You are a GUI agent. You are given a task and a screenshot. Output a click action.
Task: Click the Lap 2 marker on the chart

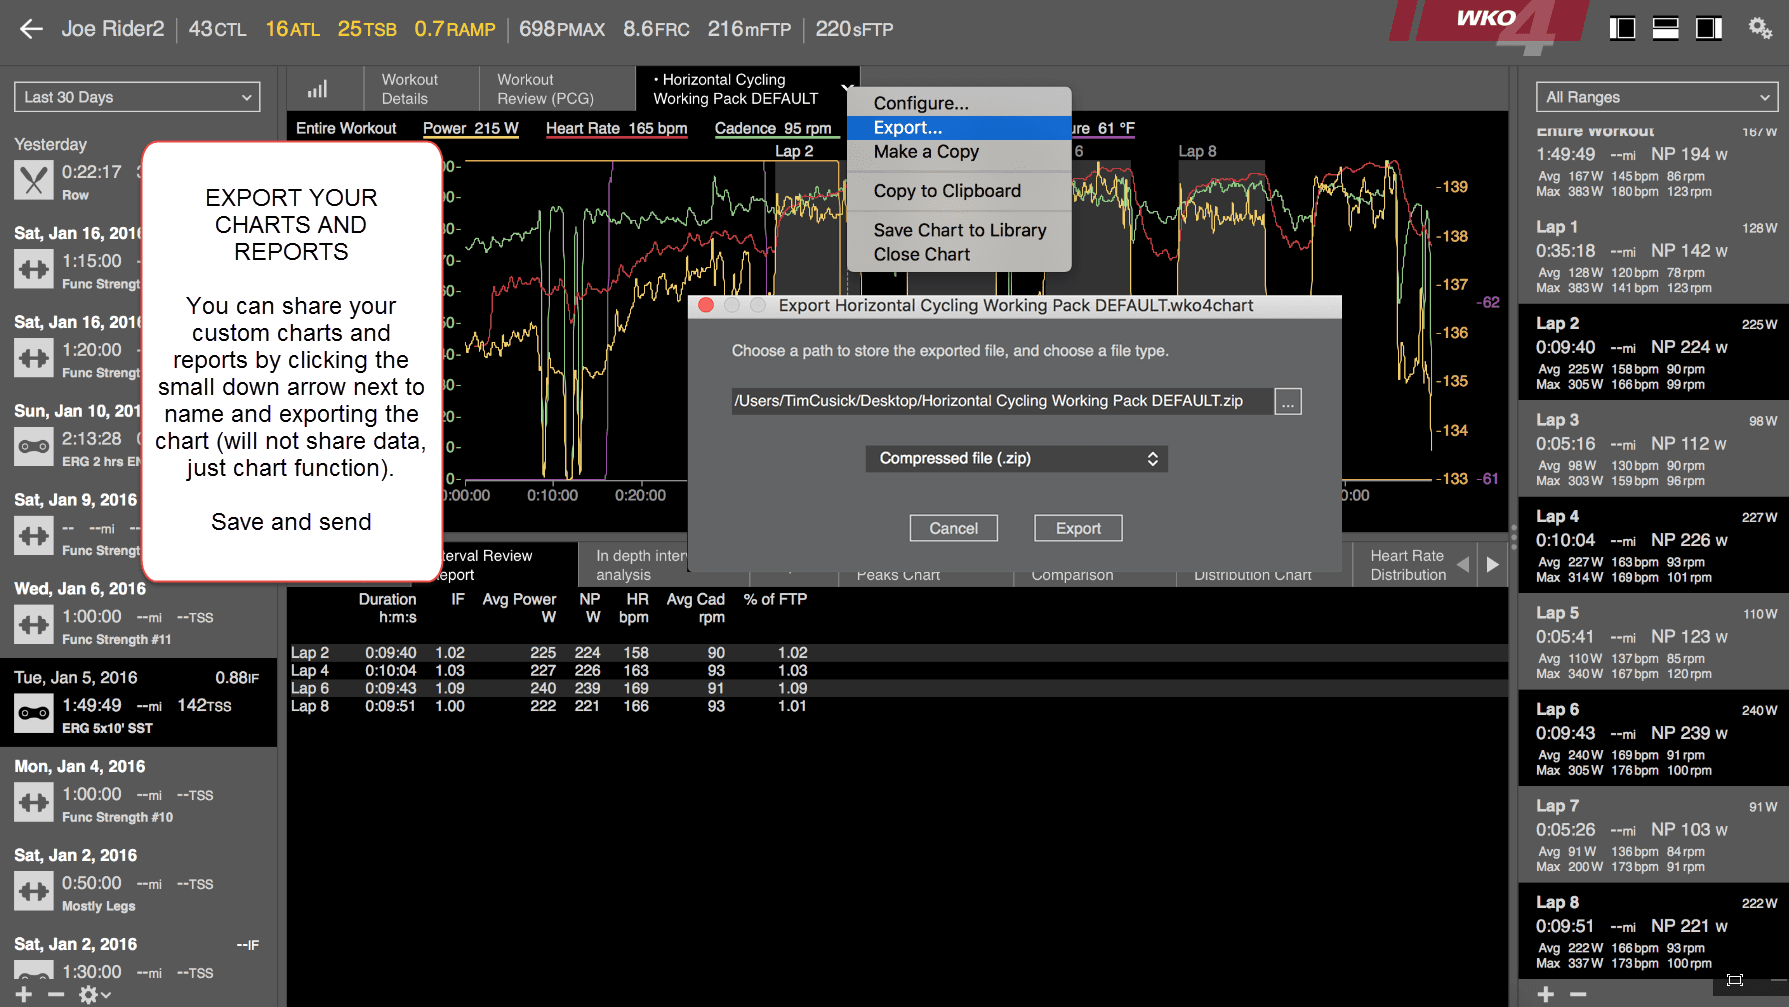794,151
